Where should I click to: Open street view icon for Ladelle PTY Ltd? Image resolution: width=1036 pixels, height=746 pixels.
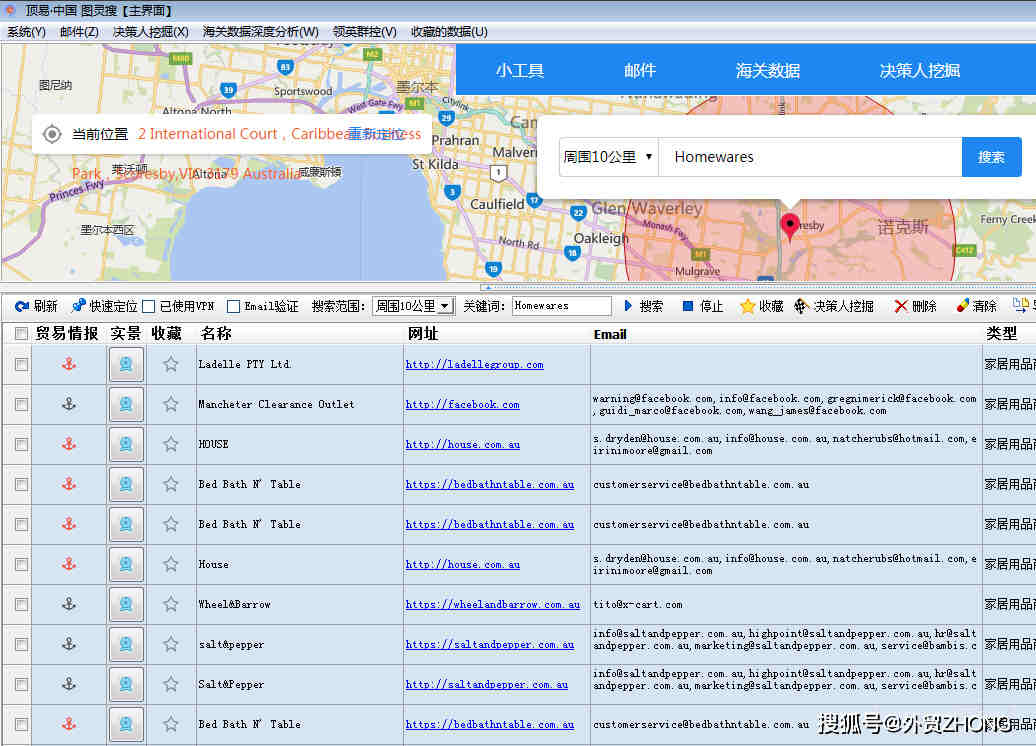(x=126, y=364)
